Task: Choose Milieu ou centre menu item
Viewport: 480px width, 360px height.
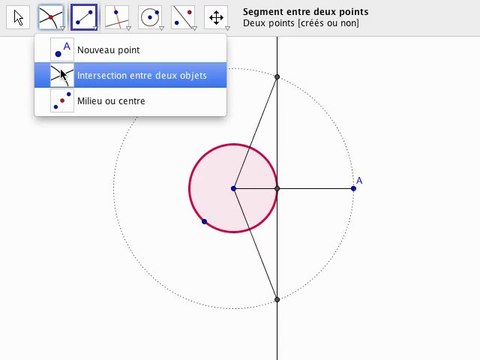Action: [x=130, y=101]
